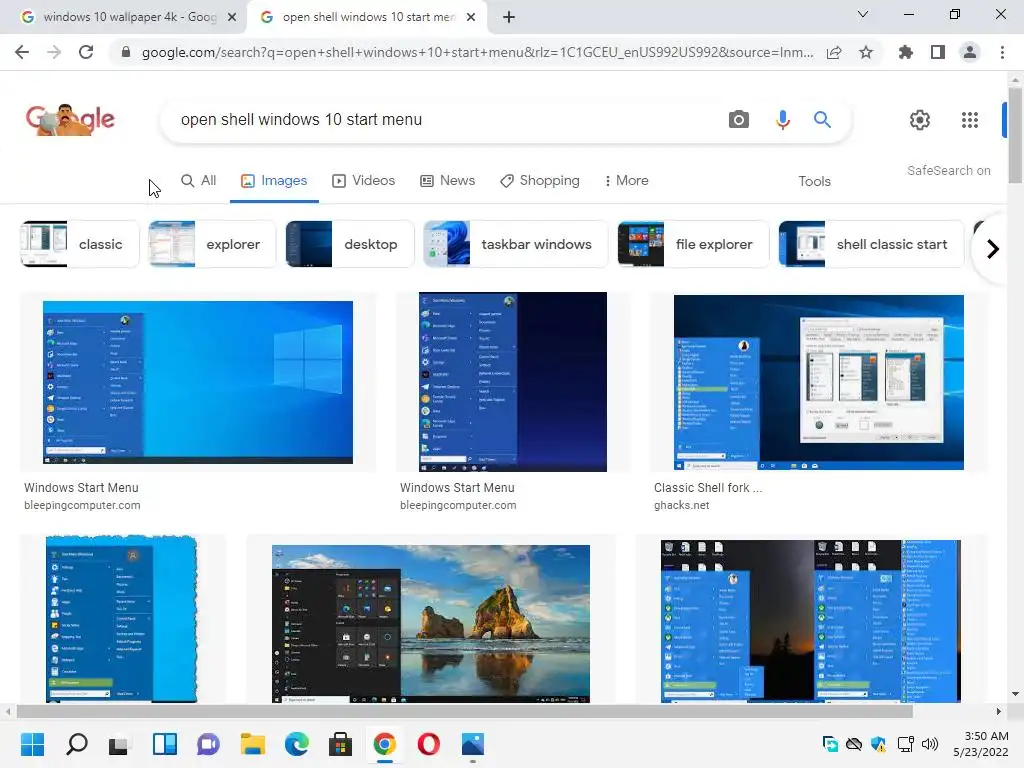This screenshot has height=768, width=1024.
Task: Switch to Videos results
Action: pyautogui.click(x=364, y=181)
